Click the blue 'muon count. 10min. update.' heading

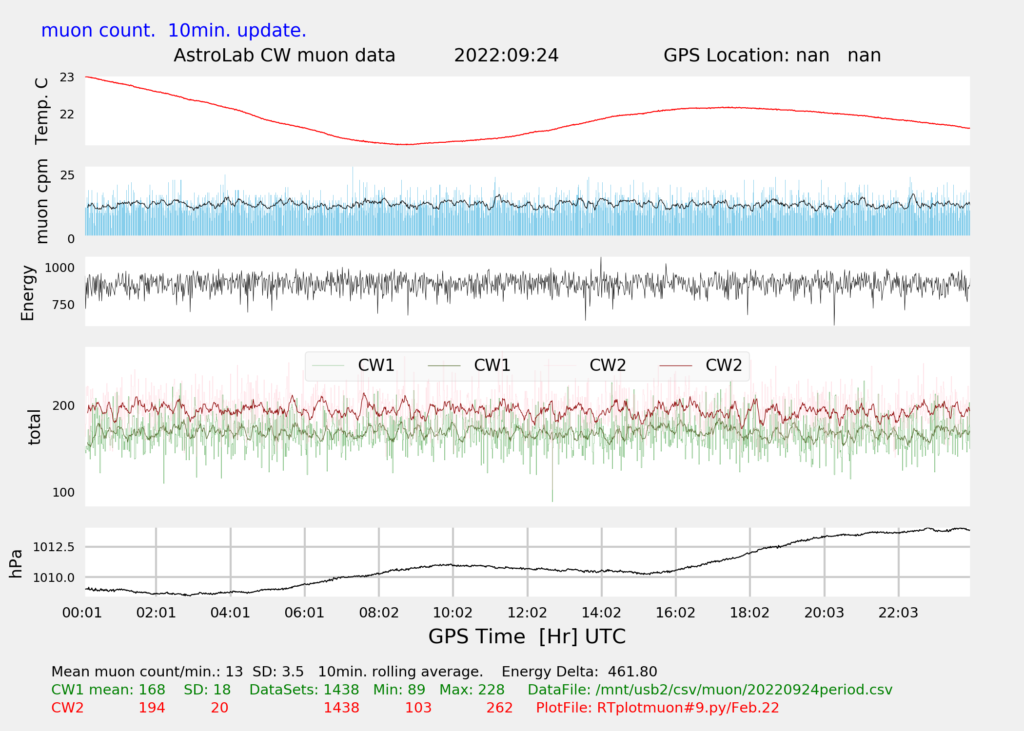tap(174, 31)
